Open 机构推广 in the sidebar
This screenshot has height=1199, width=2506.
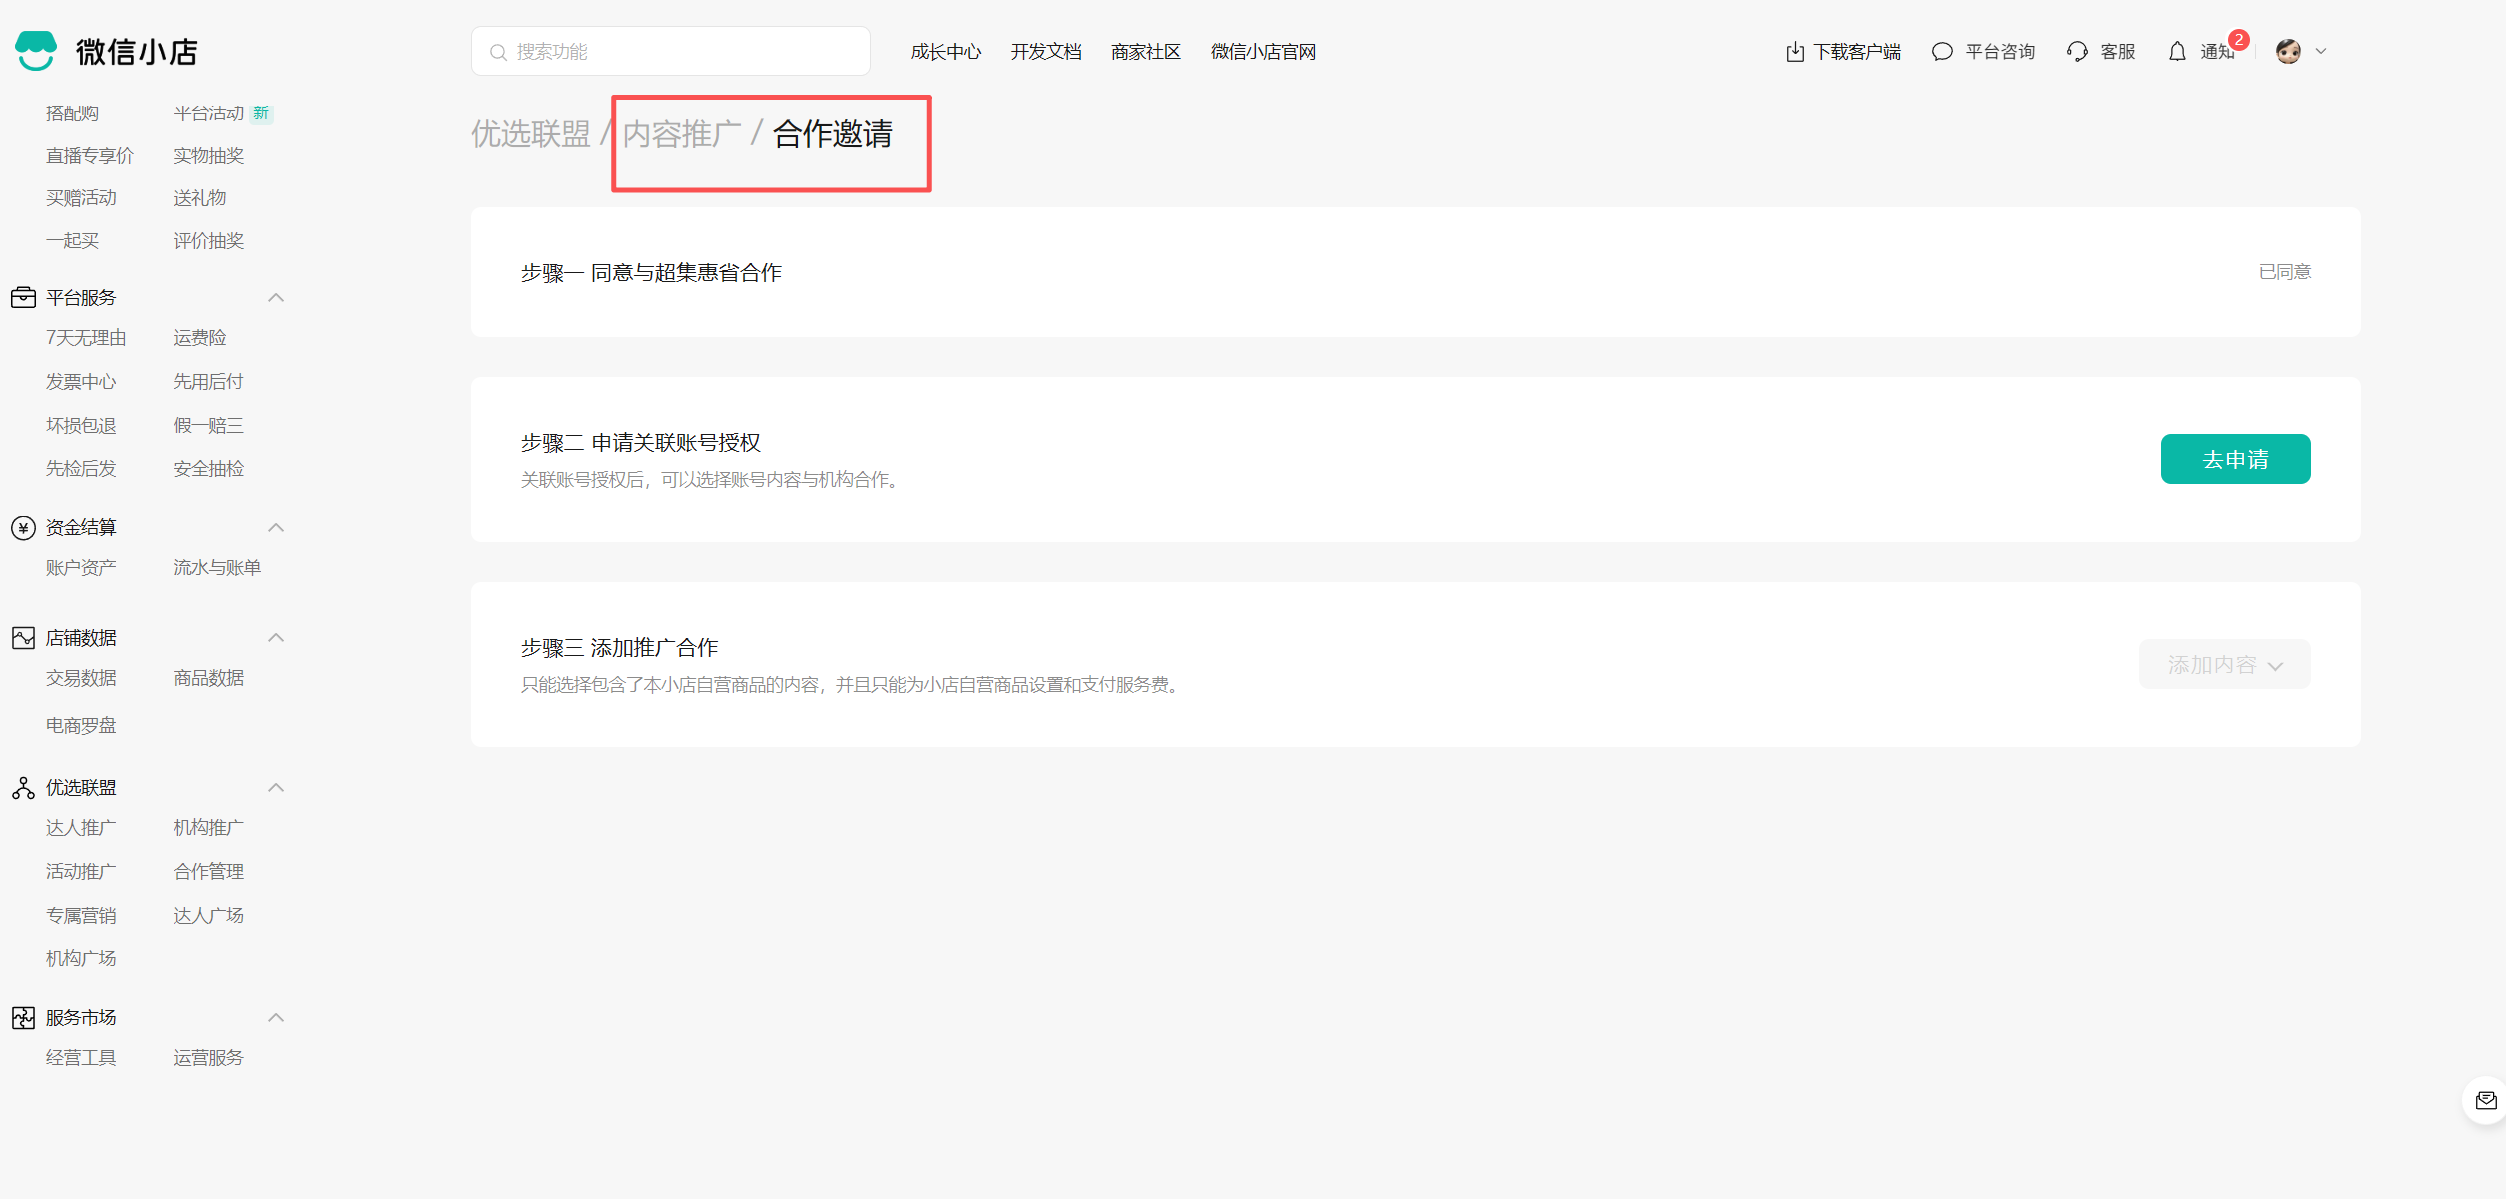click(x=208, y=828)
